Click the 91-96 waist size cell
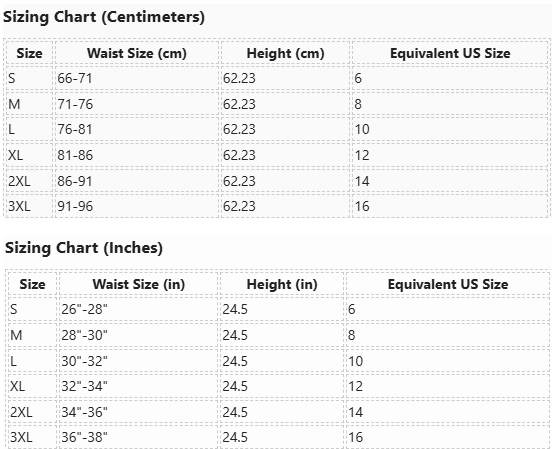 click(x=137, y=206)
